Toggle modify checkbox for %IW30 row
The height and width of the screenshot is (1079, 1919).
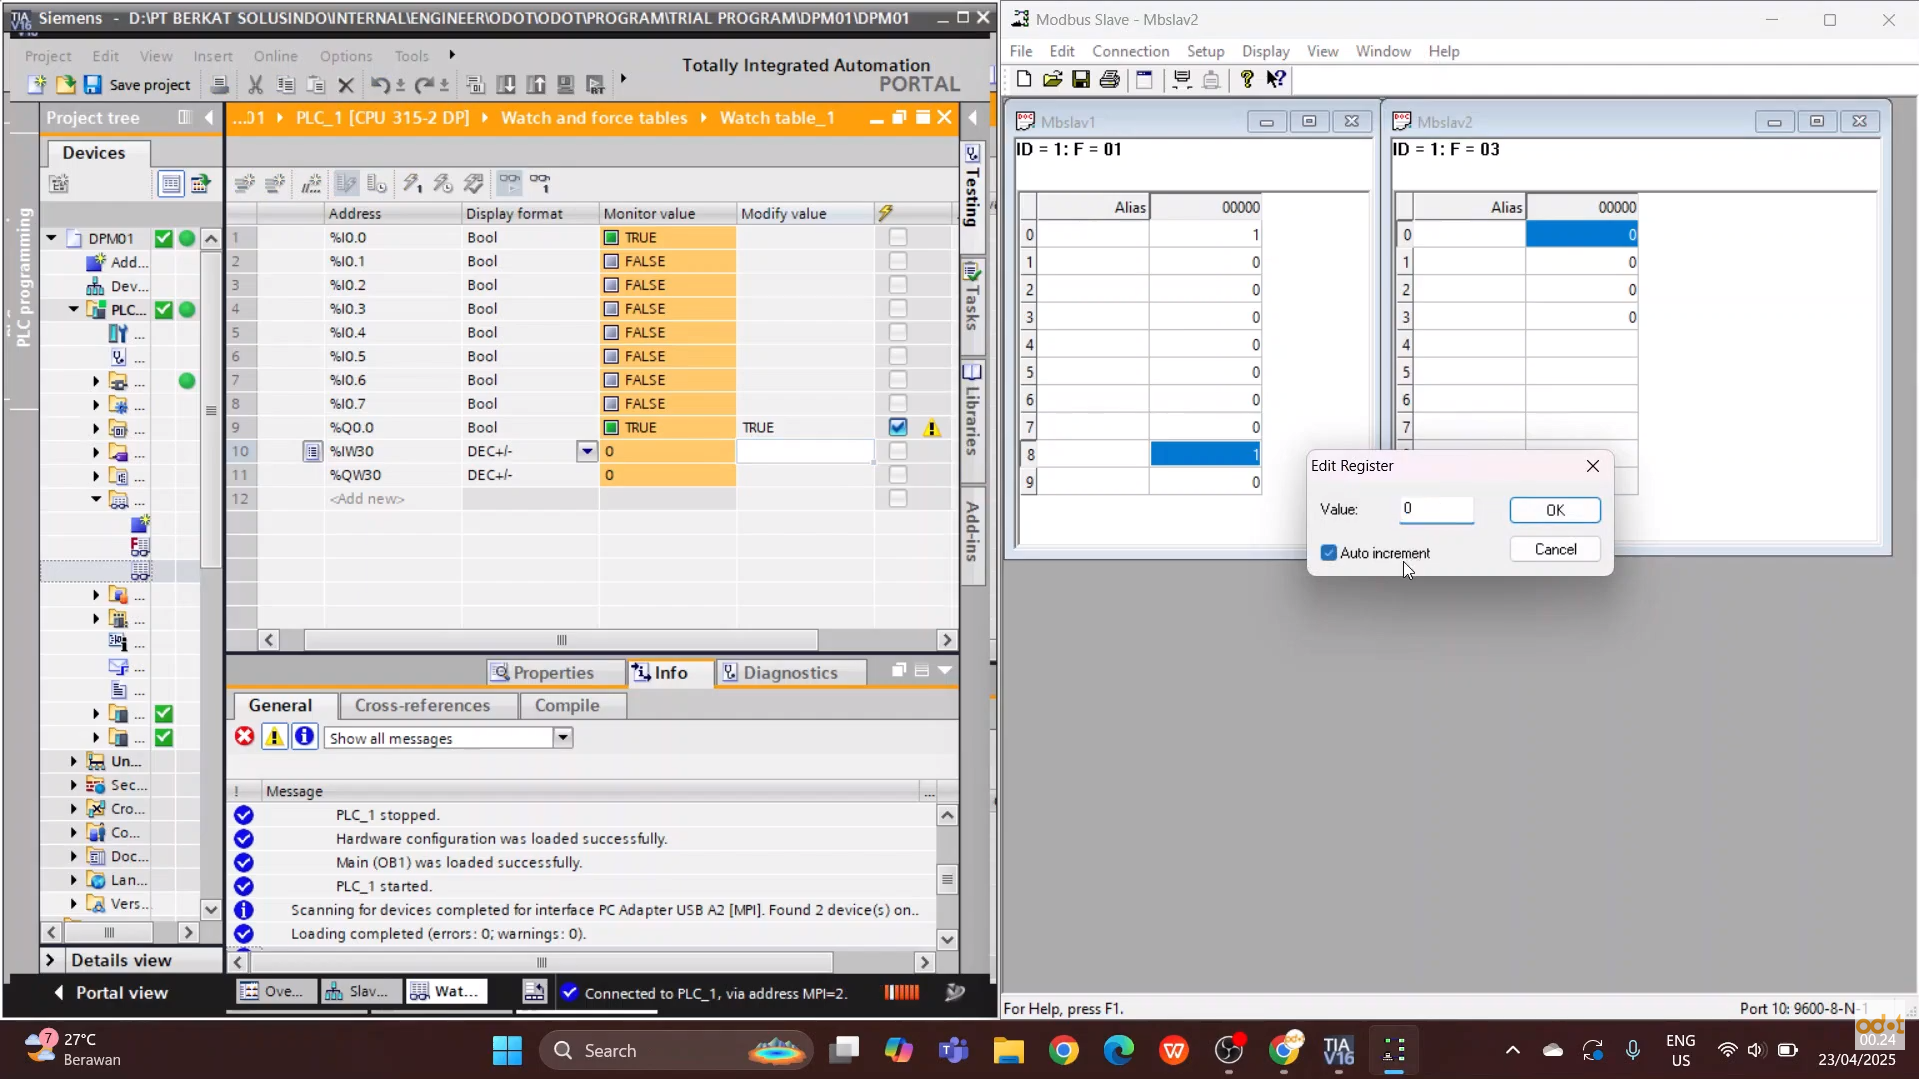pos(898,451)
